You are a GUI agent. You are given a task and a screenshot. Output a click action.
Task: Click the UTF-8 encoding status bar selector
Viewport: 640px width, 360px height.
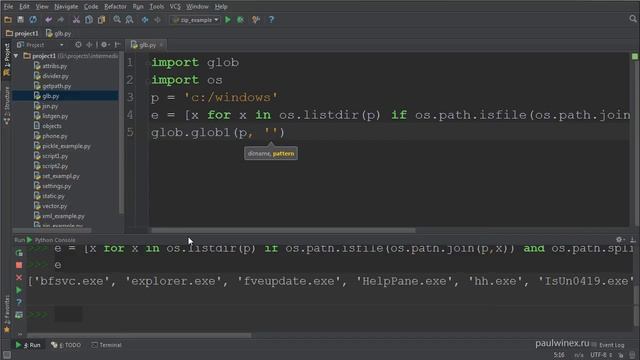(x=601, y=355)
